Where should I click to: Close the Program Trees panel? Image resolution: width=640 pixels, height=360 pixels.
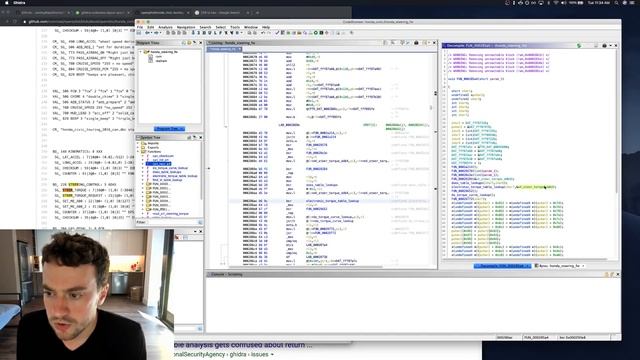click(200, 42)
